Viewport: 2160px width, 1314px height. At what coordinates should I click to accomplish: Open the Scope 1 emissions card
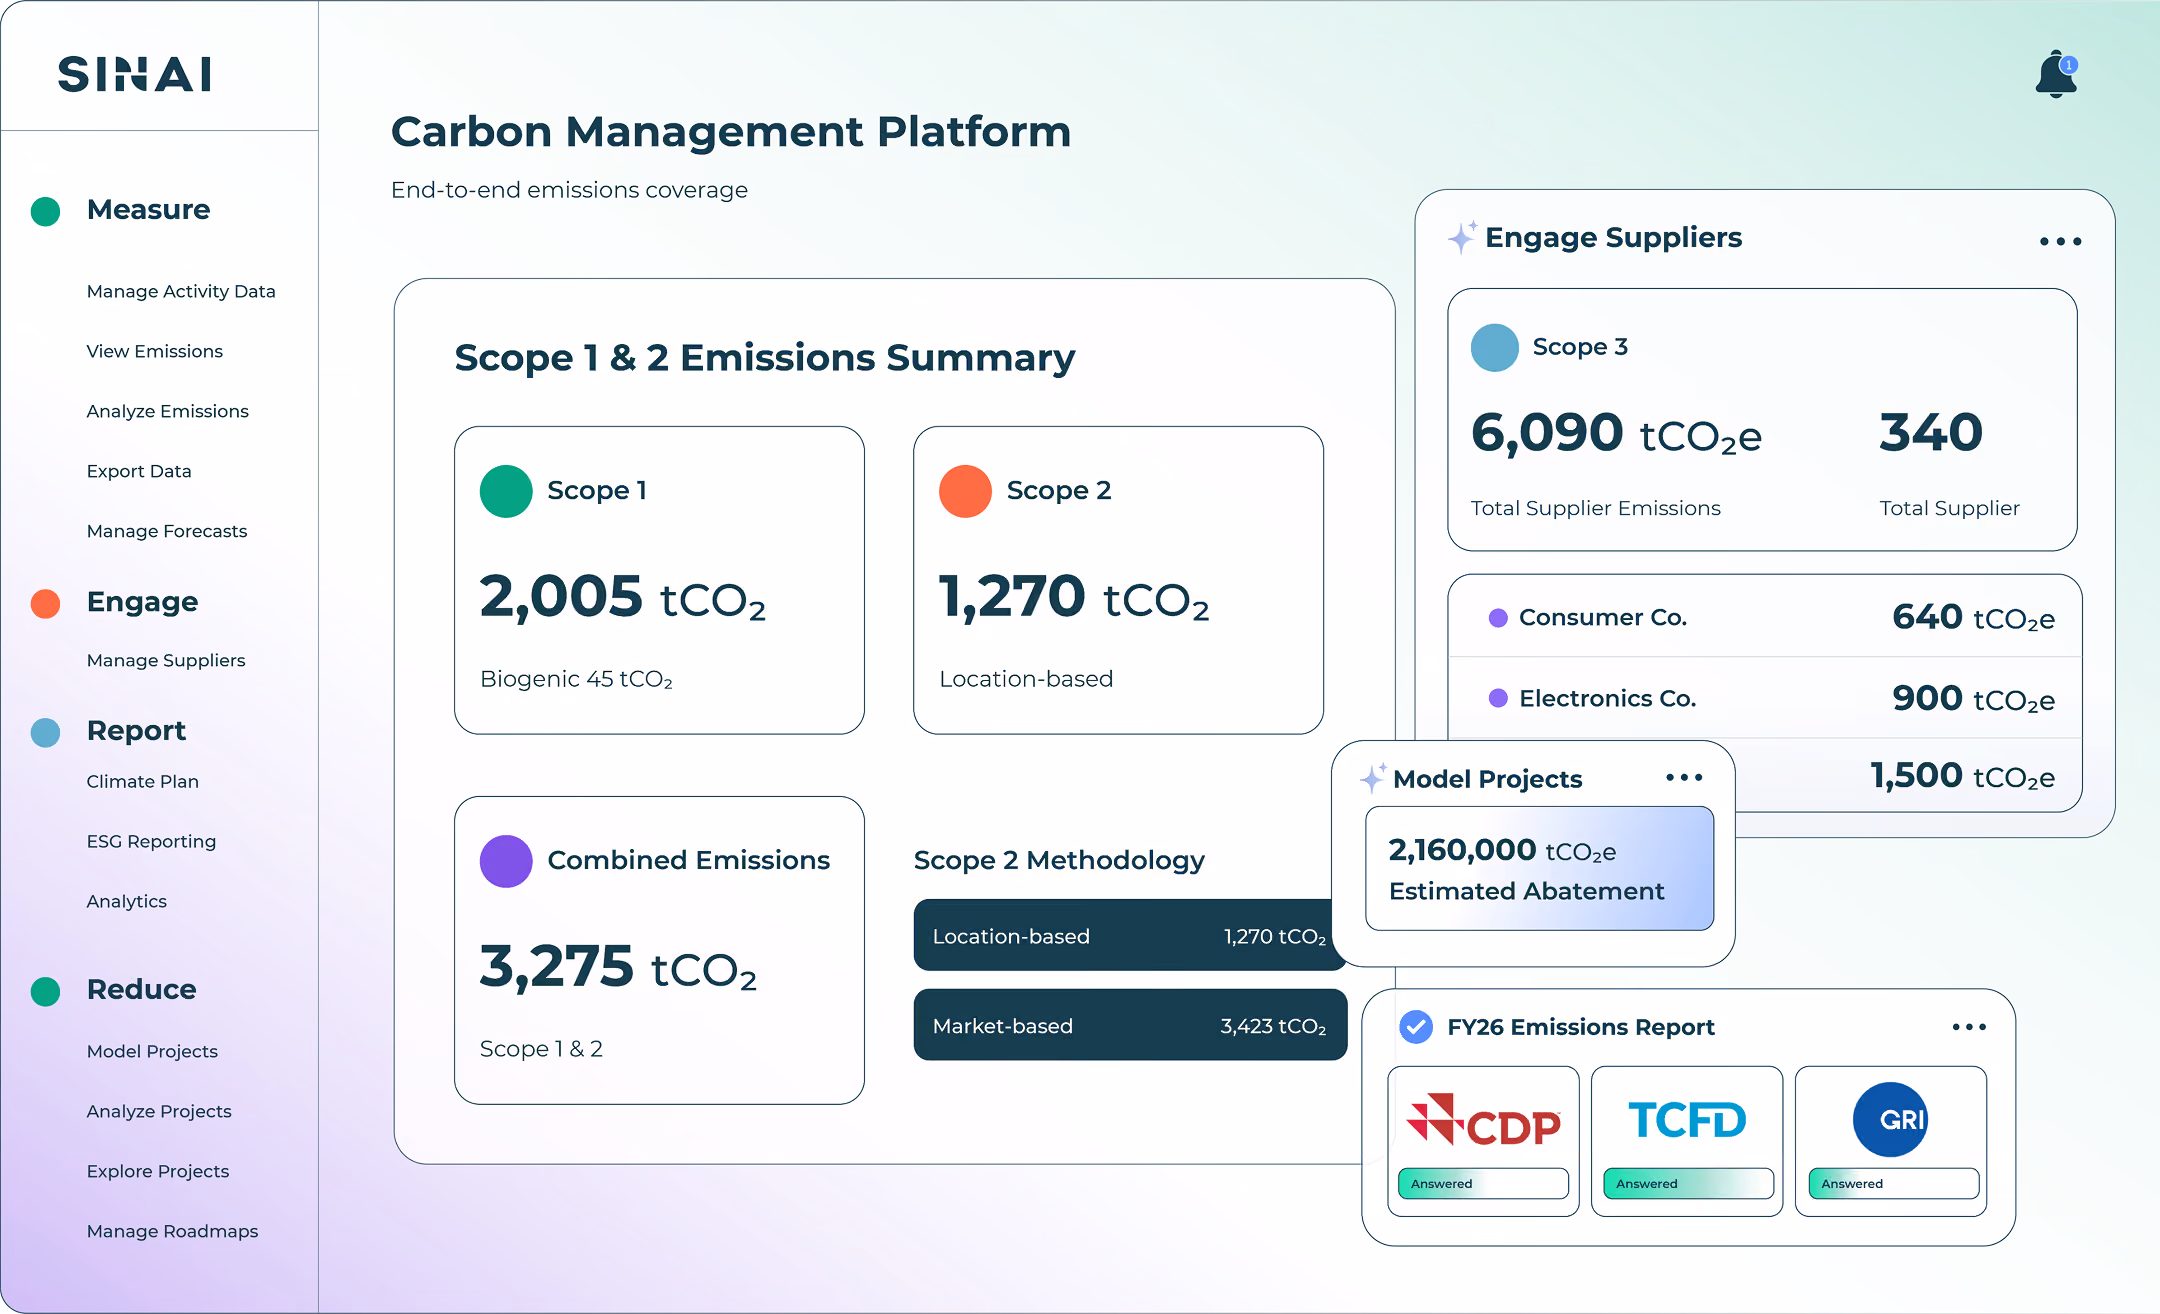click(659, 581)
